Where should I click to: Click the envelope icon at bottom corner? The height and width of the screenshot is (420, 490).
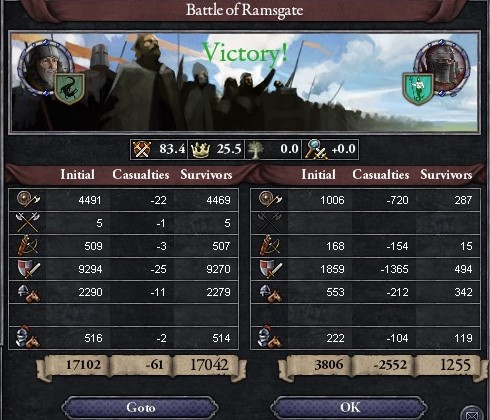[x=472, y=415]
